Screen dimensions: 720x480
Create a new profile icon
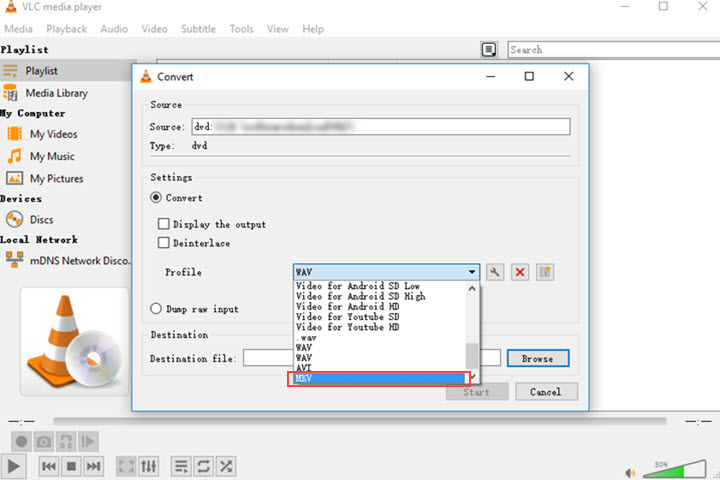545,272
